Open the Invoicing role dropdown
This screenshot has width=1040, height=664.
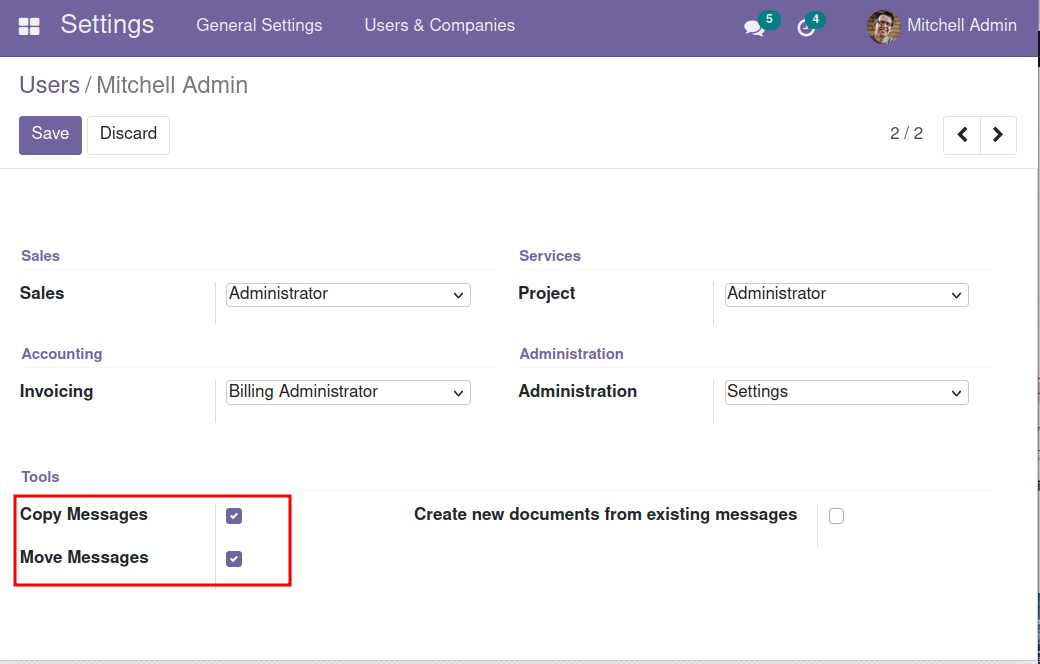coord(348,392)
